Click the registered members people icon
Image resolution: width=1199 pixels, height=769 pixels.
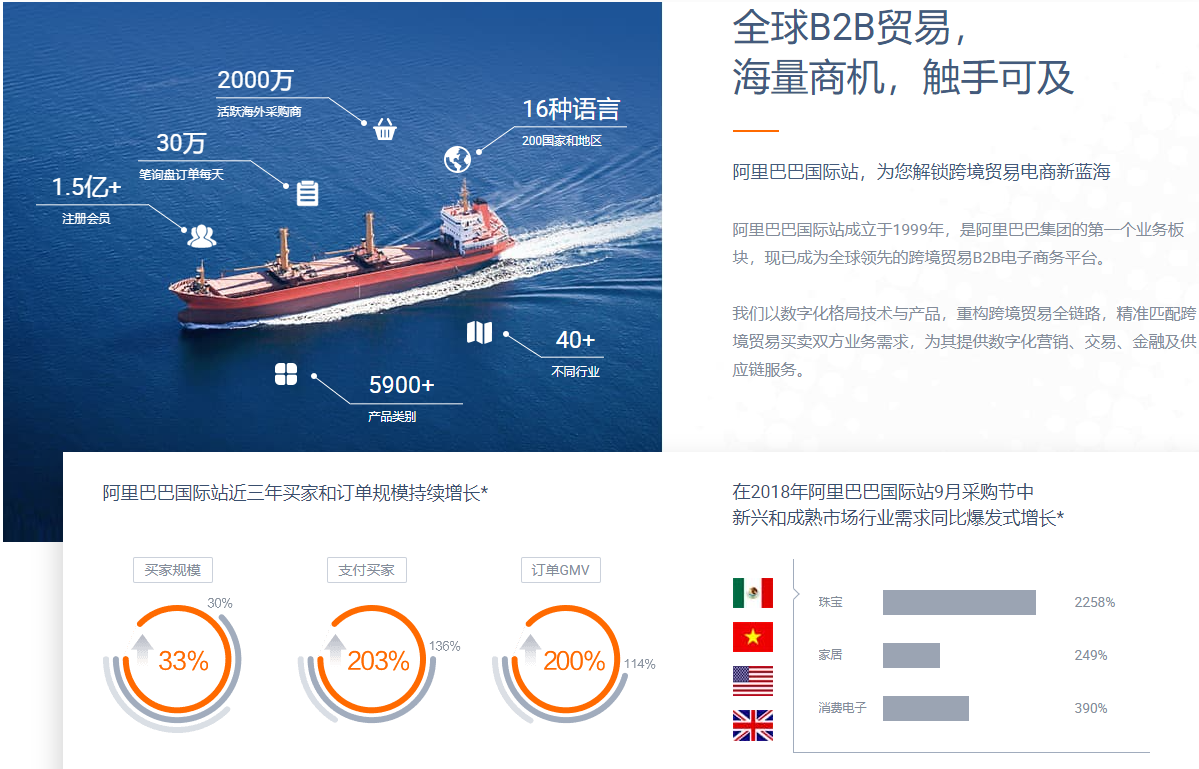(201, 236)
